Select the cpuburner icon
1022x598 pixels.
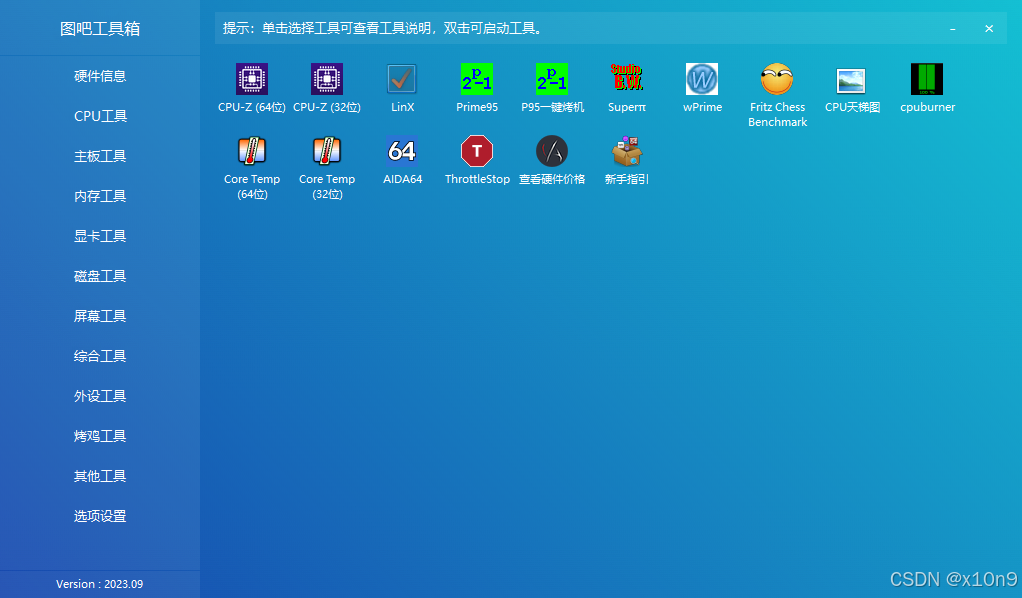pos(927,79)
